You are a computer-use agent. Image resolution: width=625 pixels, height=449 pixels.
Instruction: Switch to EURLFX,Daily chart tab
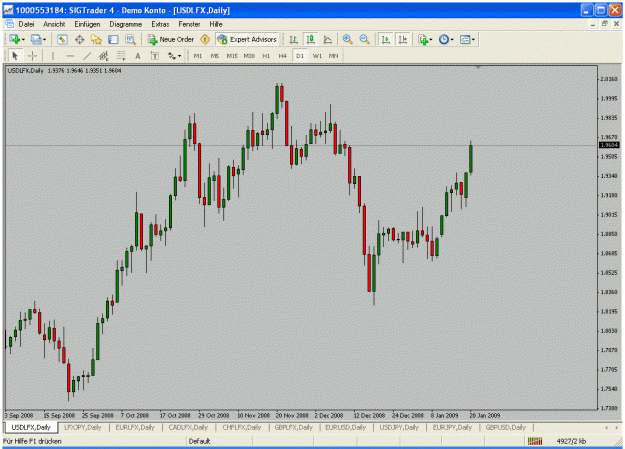[x=135, y=427]
